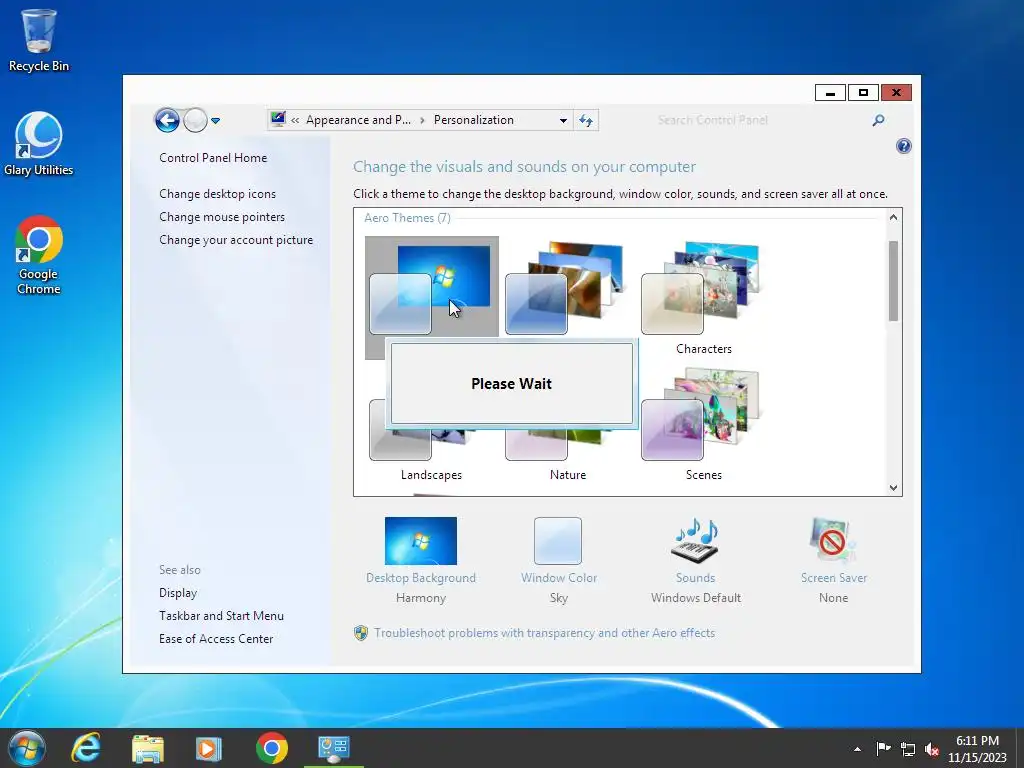The width and height of the screenshot is (1024, 768).
Task: Open Windows Explorer from taskbar
Action: coord(148,748)
